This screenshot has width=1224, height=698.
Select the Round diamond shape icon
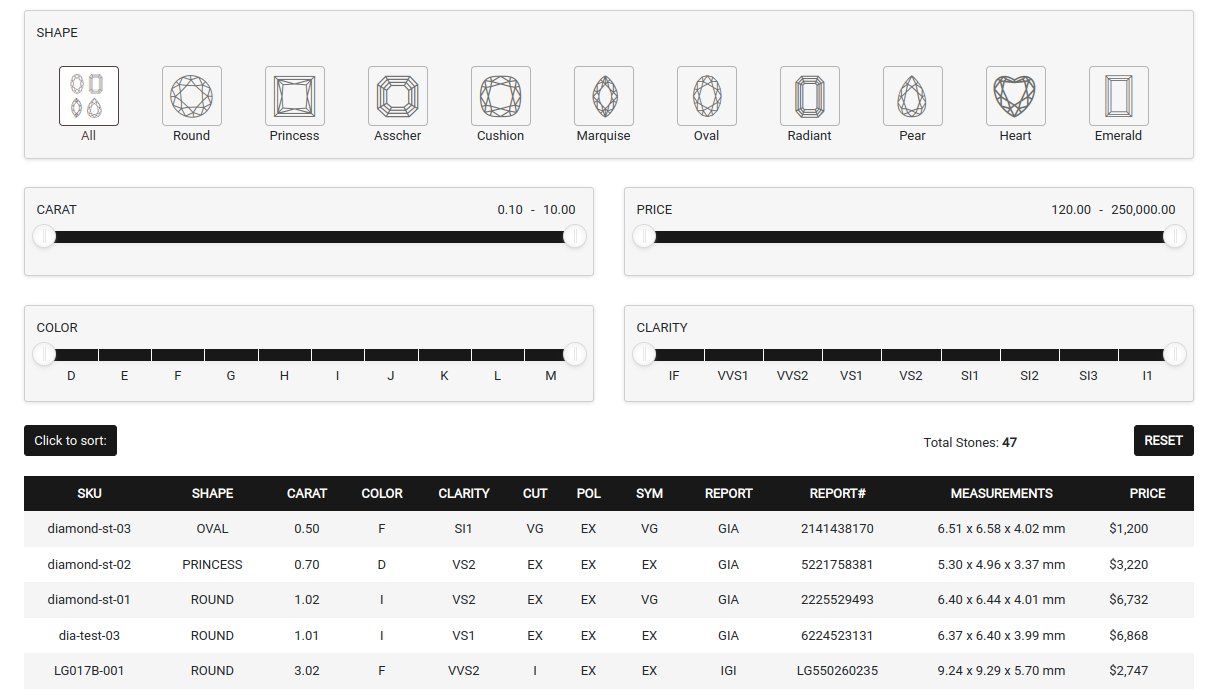pyautogui.click(x=191, y=97)
